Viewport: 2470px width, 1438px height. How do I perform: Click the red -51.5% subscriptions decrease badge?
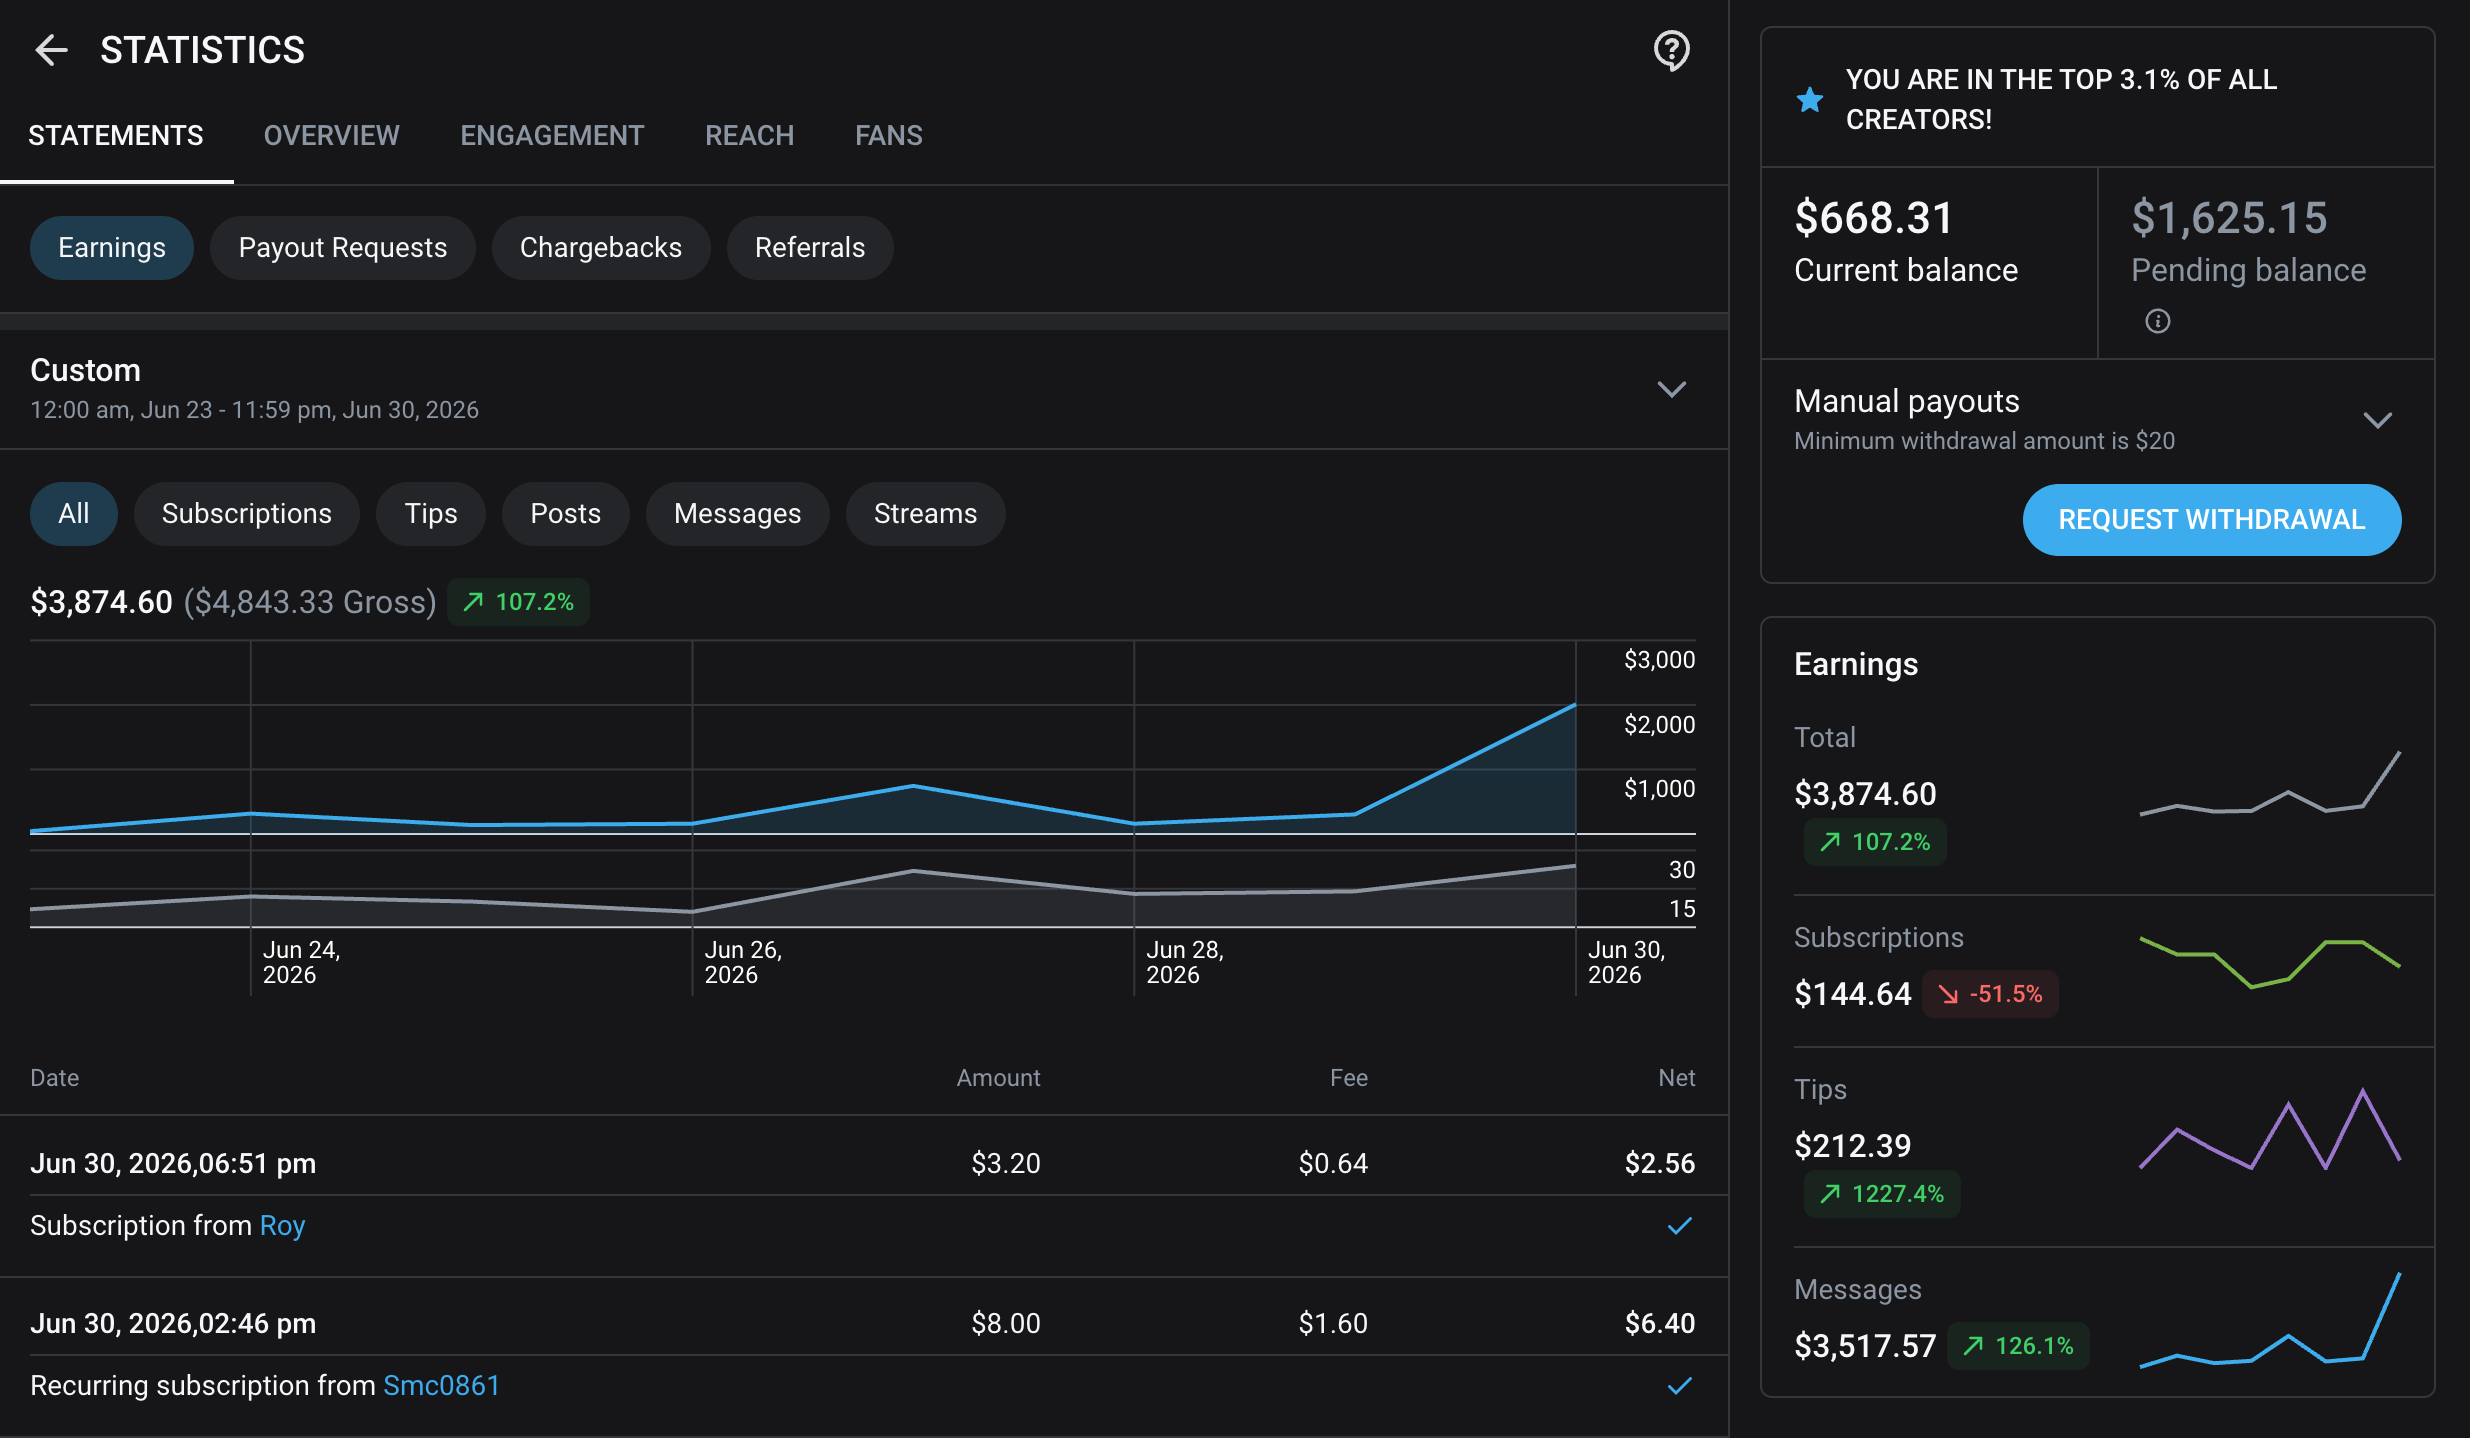[x=1990, y=994]
